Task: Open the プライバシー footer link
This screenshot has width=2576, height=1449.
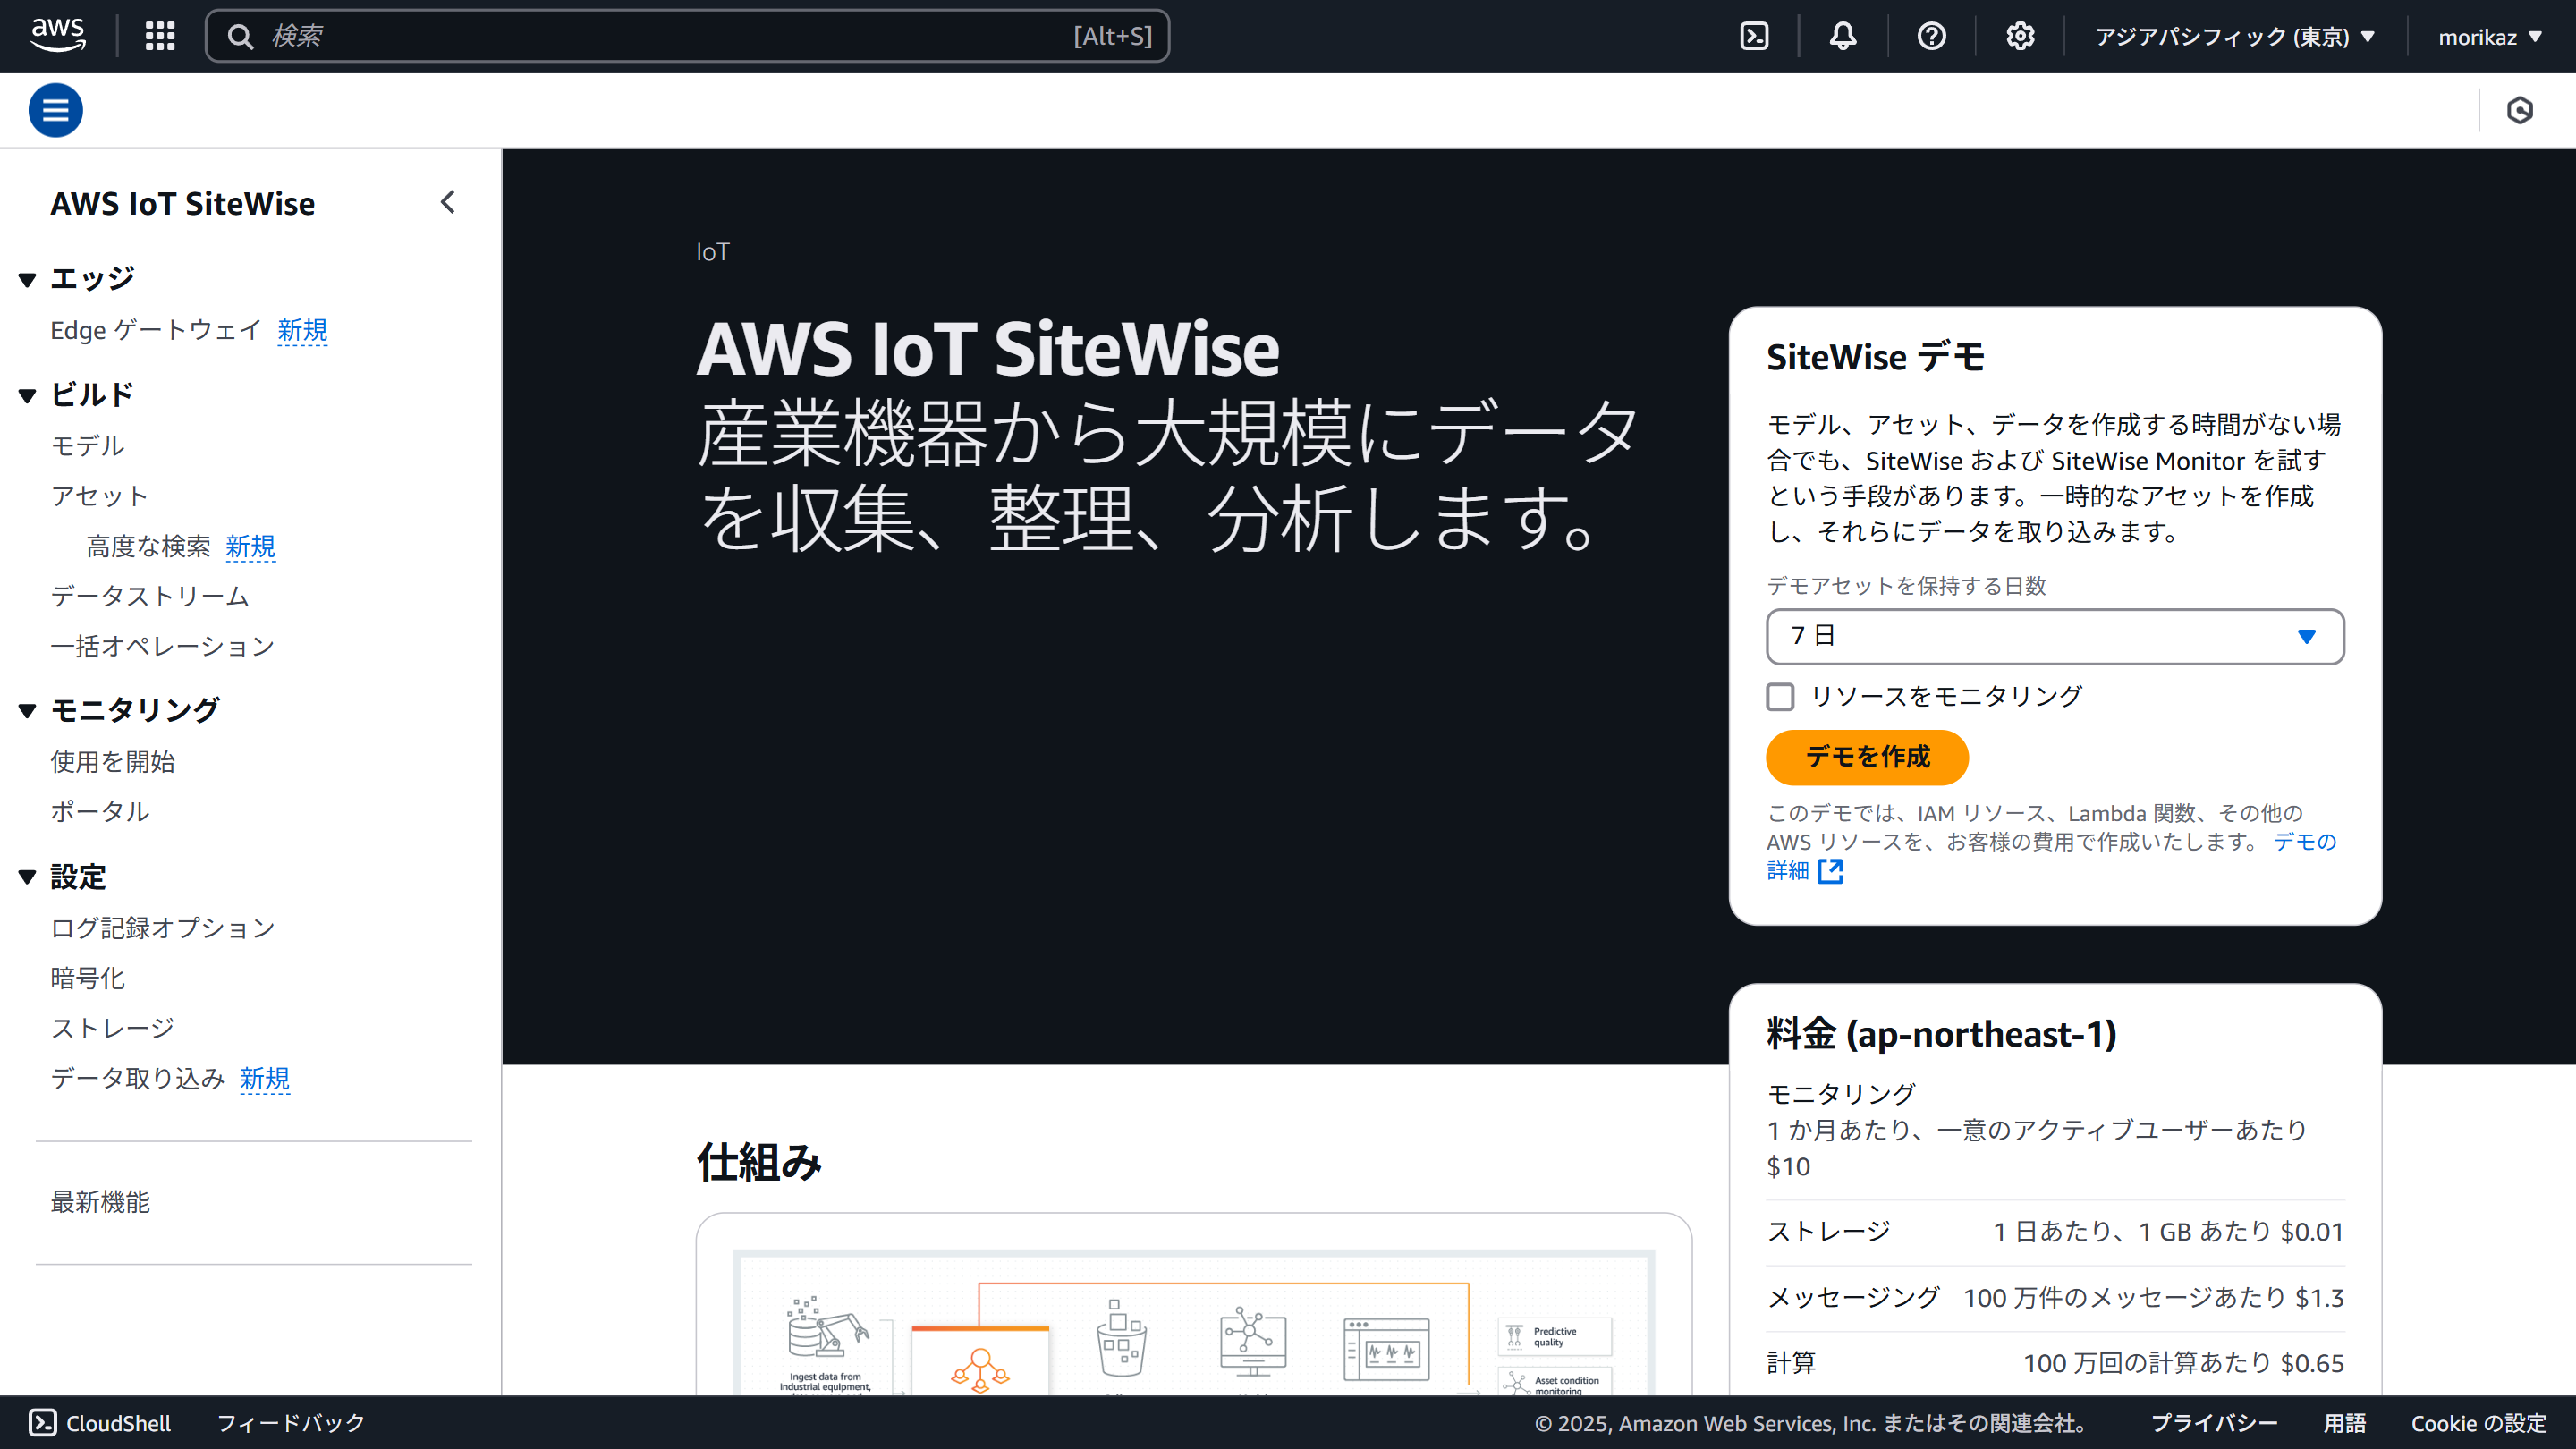Action: (x=2214, y=1422)
